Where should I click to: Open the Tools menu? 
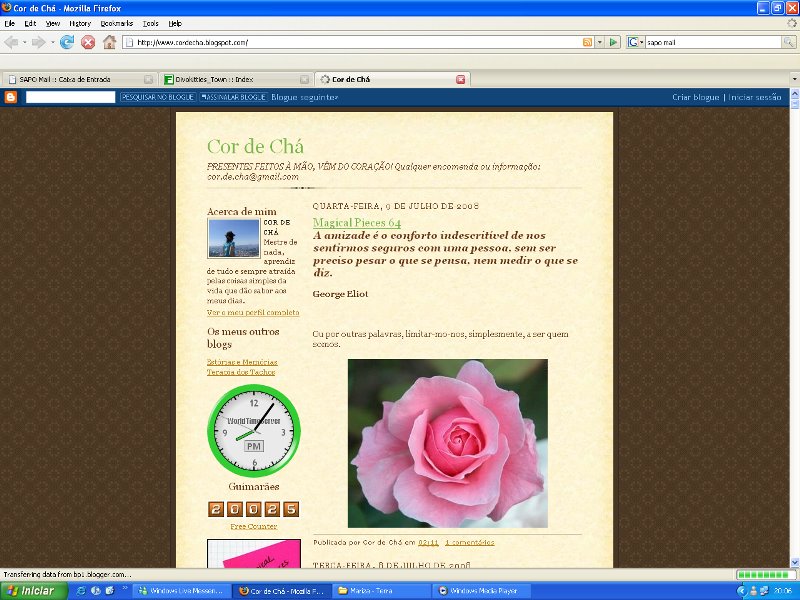151,23
